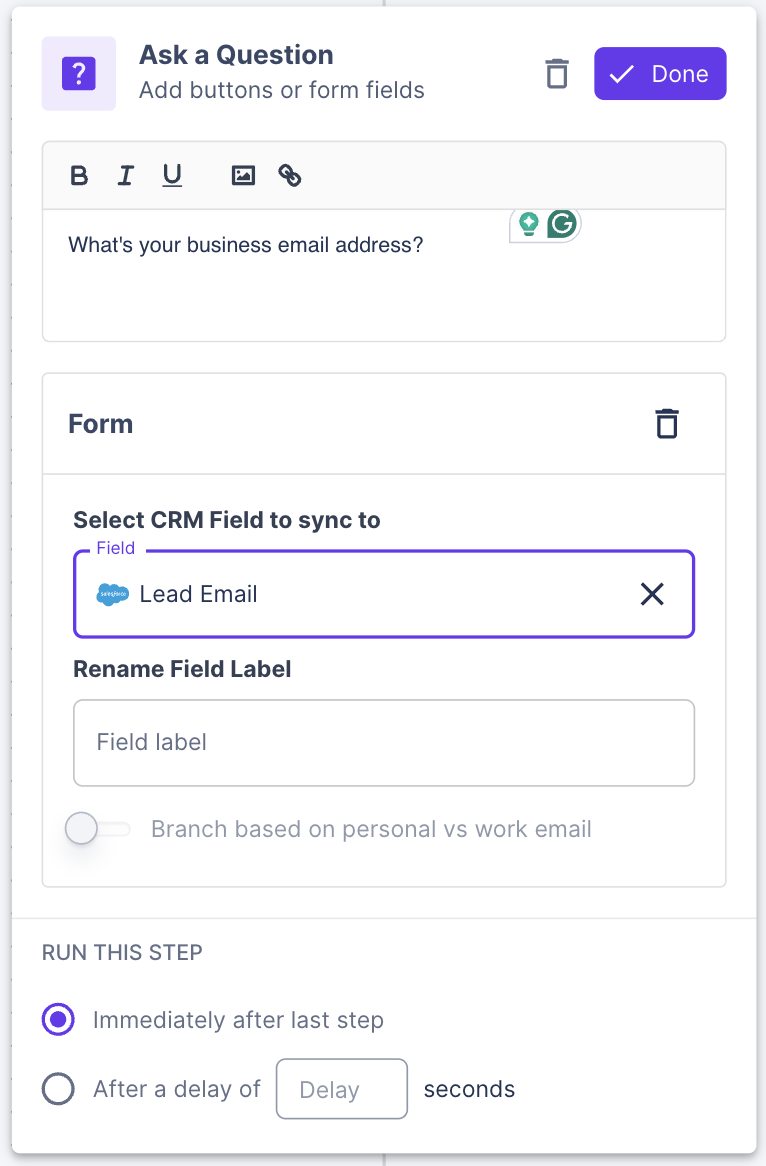
Task: Clear the selected Lead Email field
Action: coord(652,594)
